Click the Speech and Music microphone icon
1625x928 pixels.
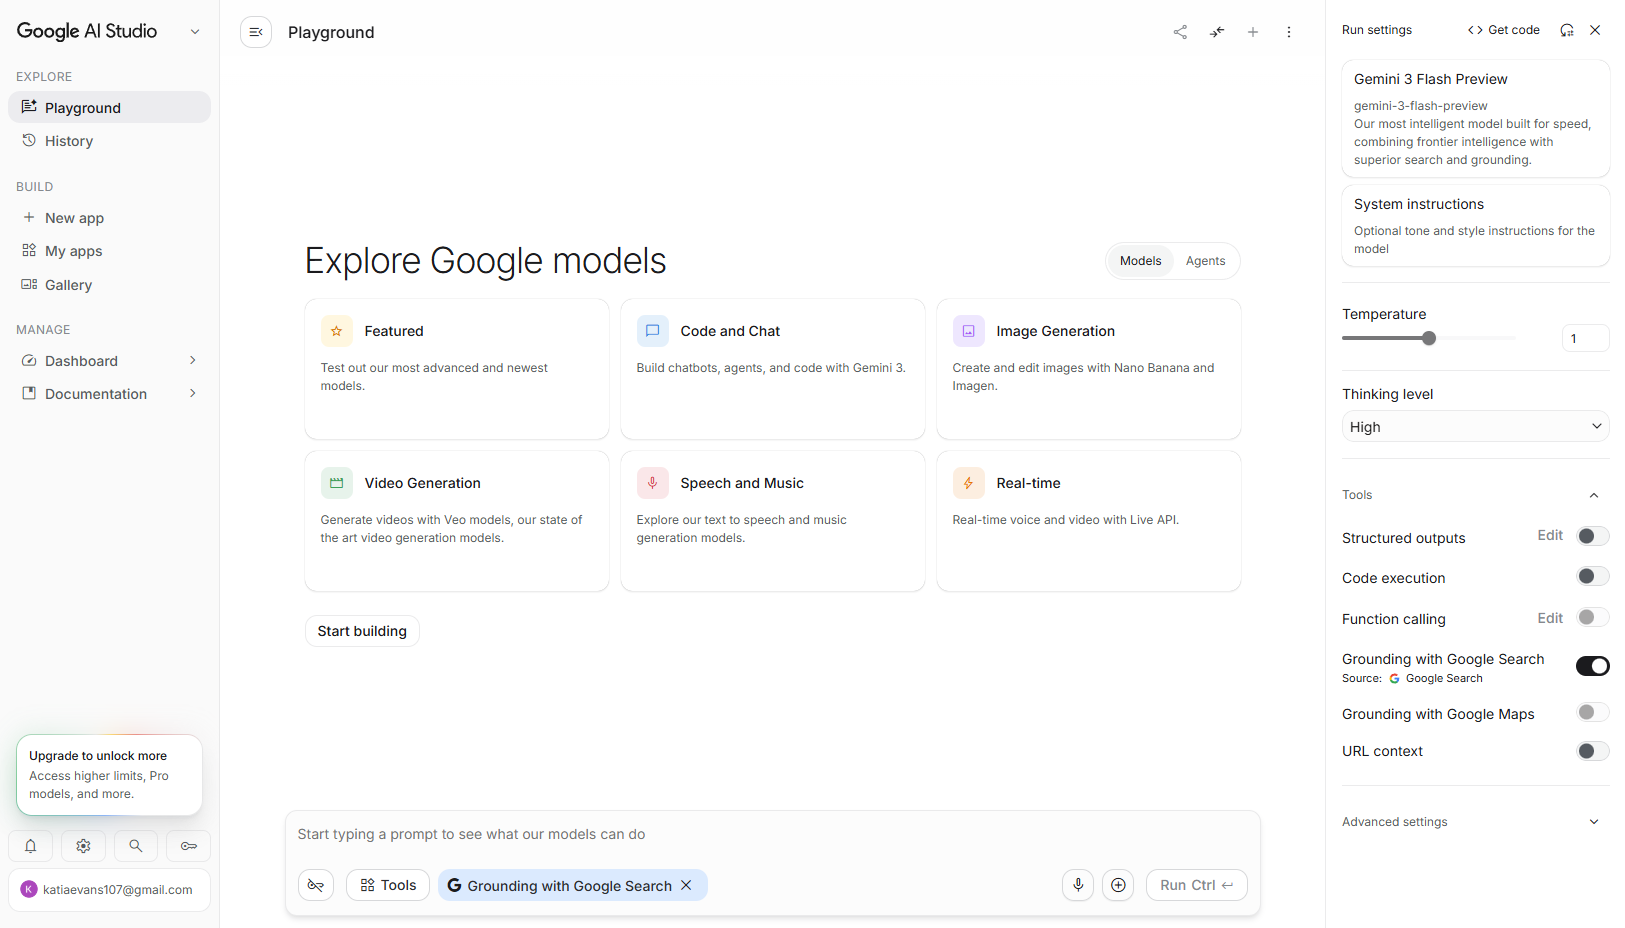653,483
